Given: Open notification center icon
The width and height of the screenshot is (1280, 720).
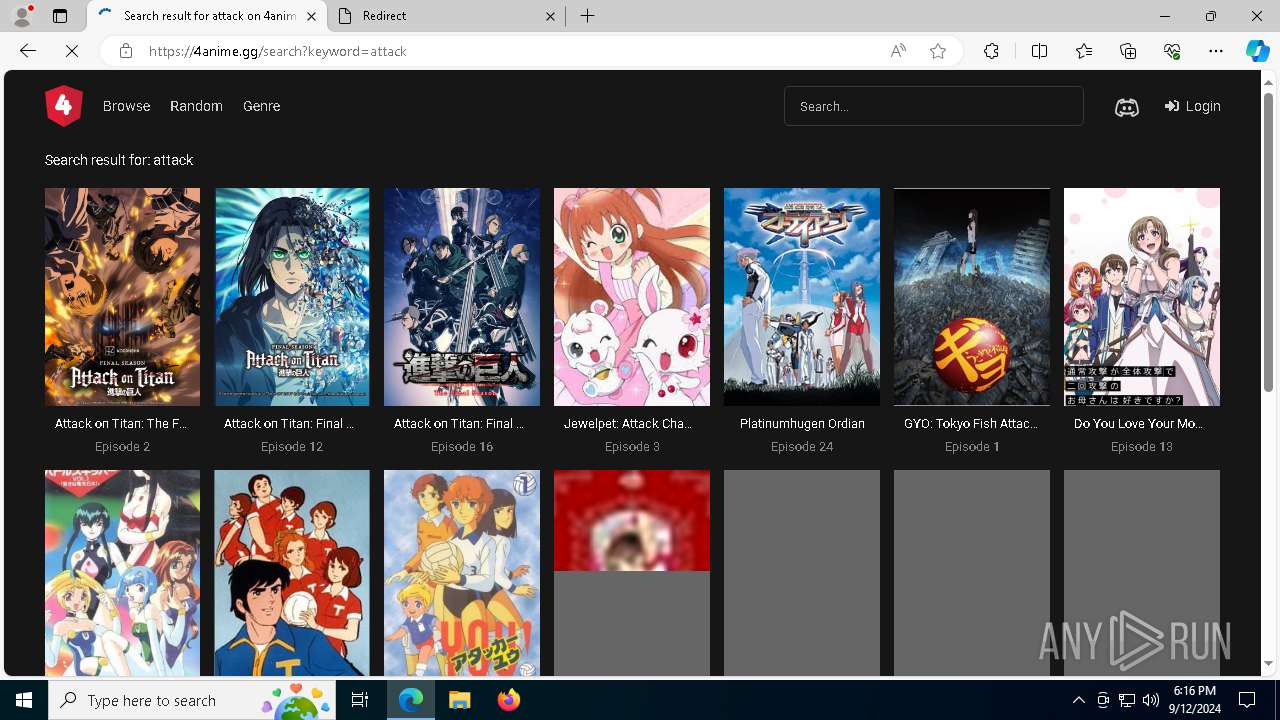Looking at the screenshot, I should (1247, 700).
